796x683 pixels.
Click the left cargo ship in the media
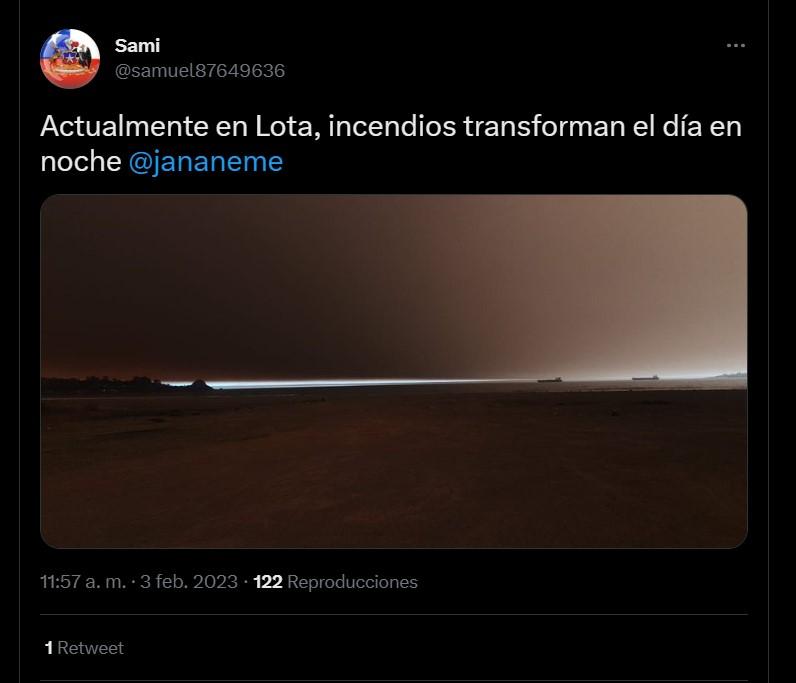point(550,379)
